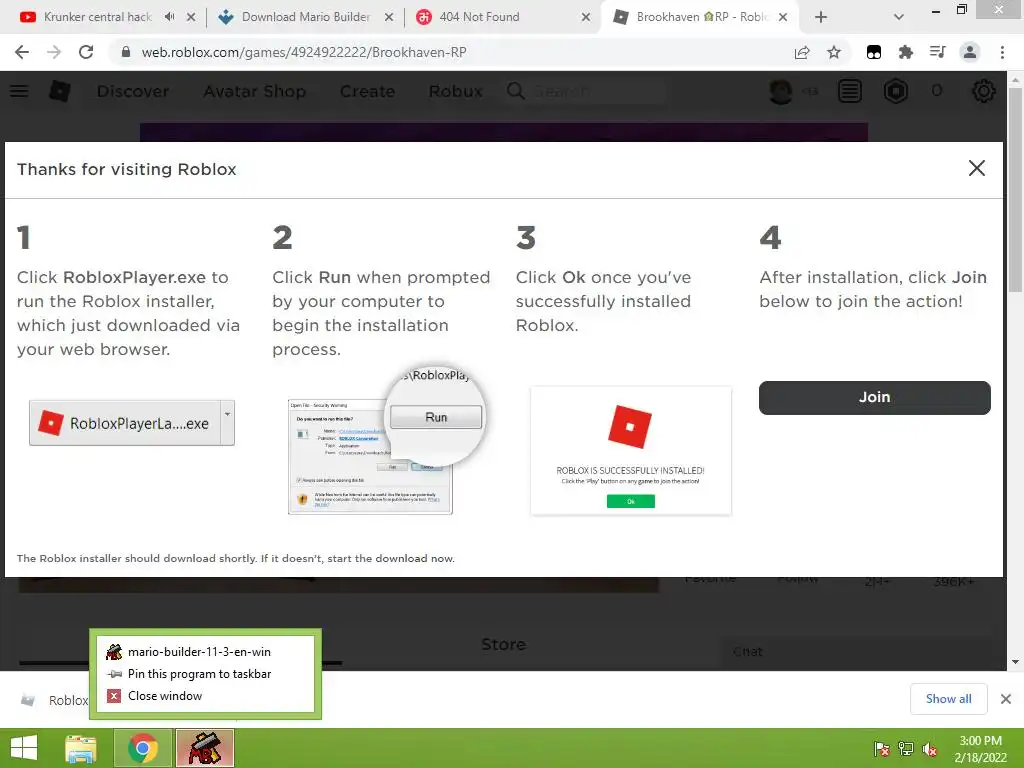This screenshot has height=768, width=1024.
Task: Click the Join button
Action: point(874,397)
